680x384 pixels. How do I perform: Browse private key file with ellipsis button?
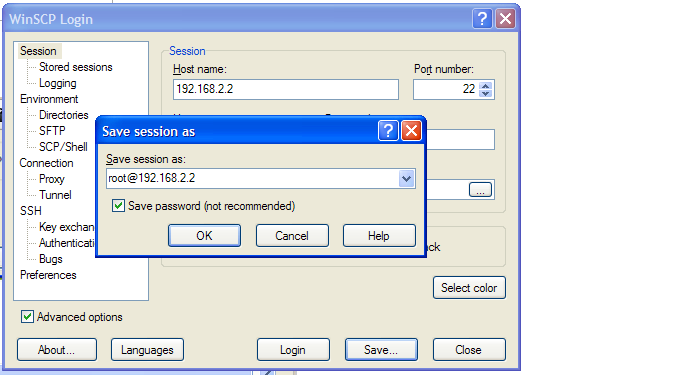(x=480, y=190)
